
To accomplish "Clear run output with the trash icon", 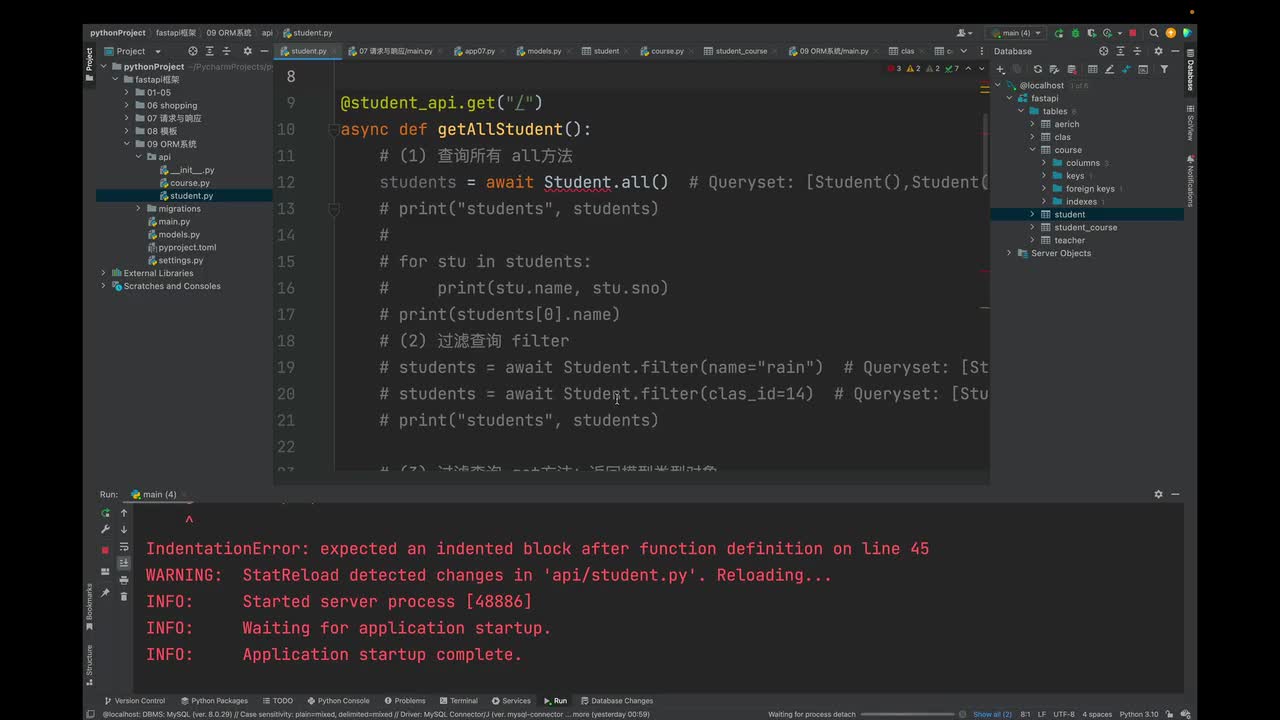I will tap(124, 596).
